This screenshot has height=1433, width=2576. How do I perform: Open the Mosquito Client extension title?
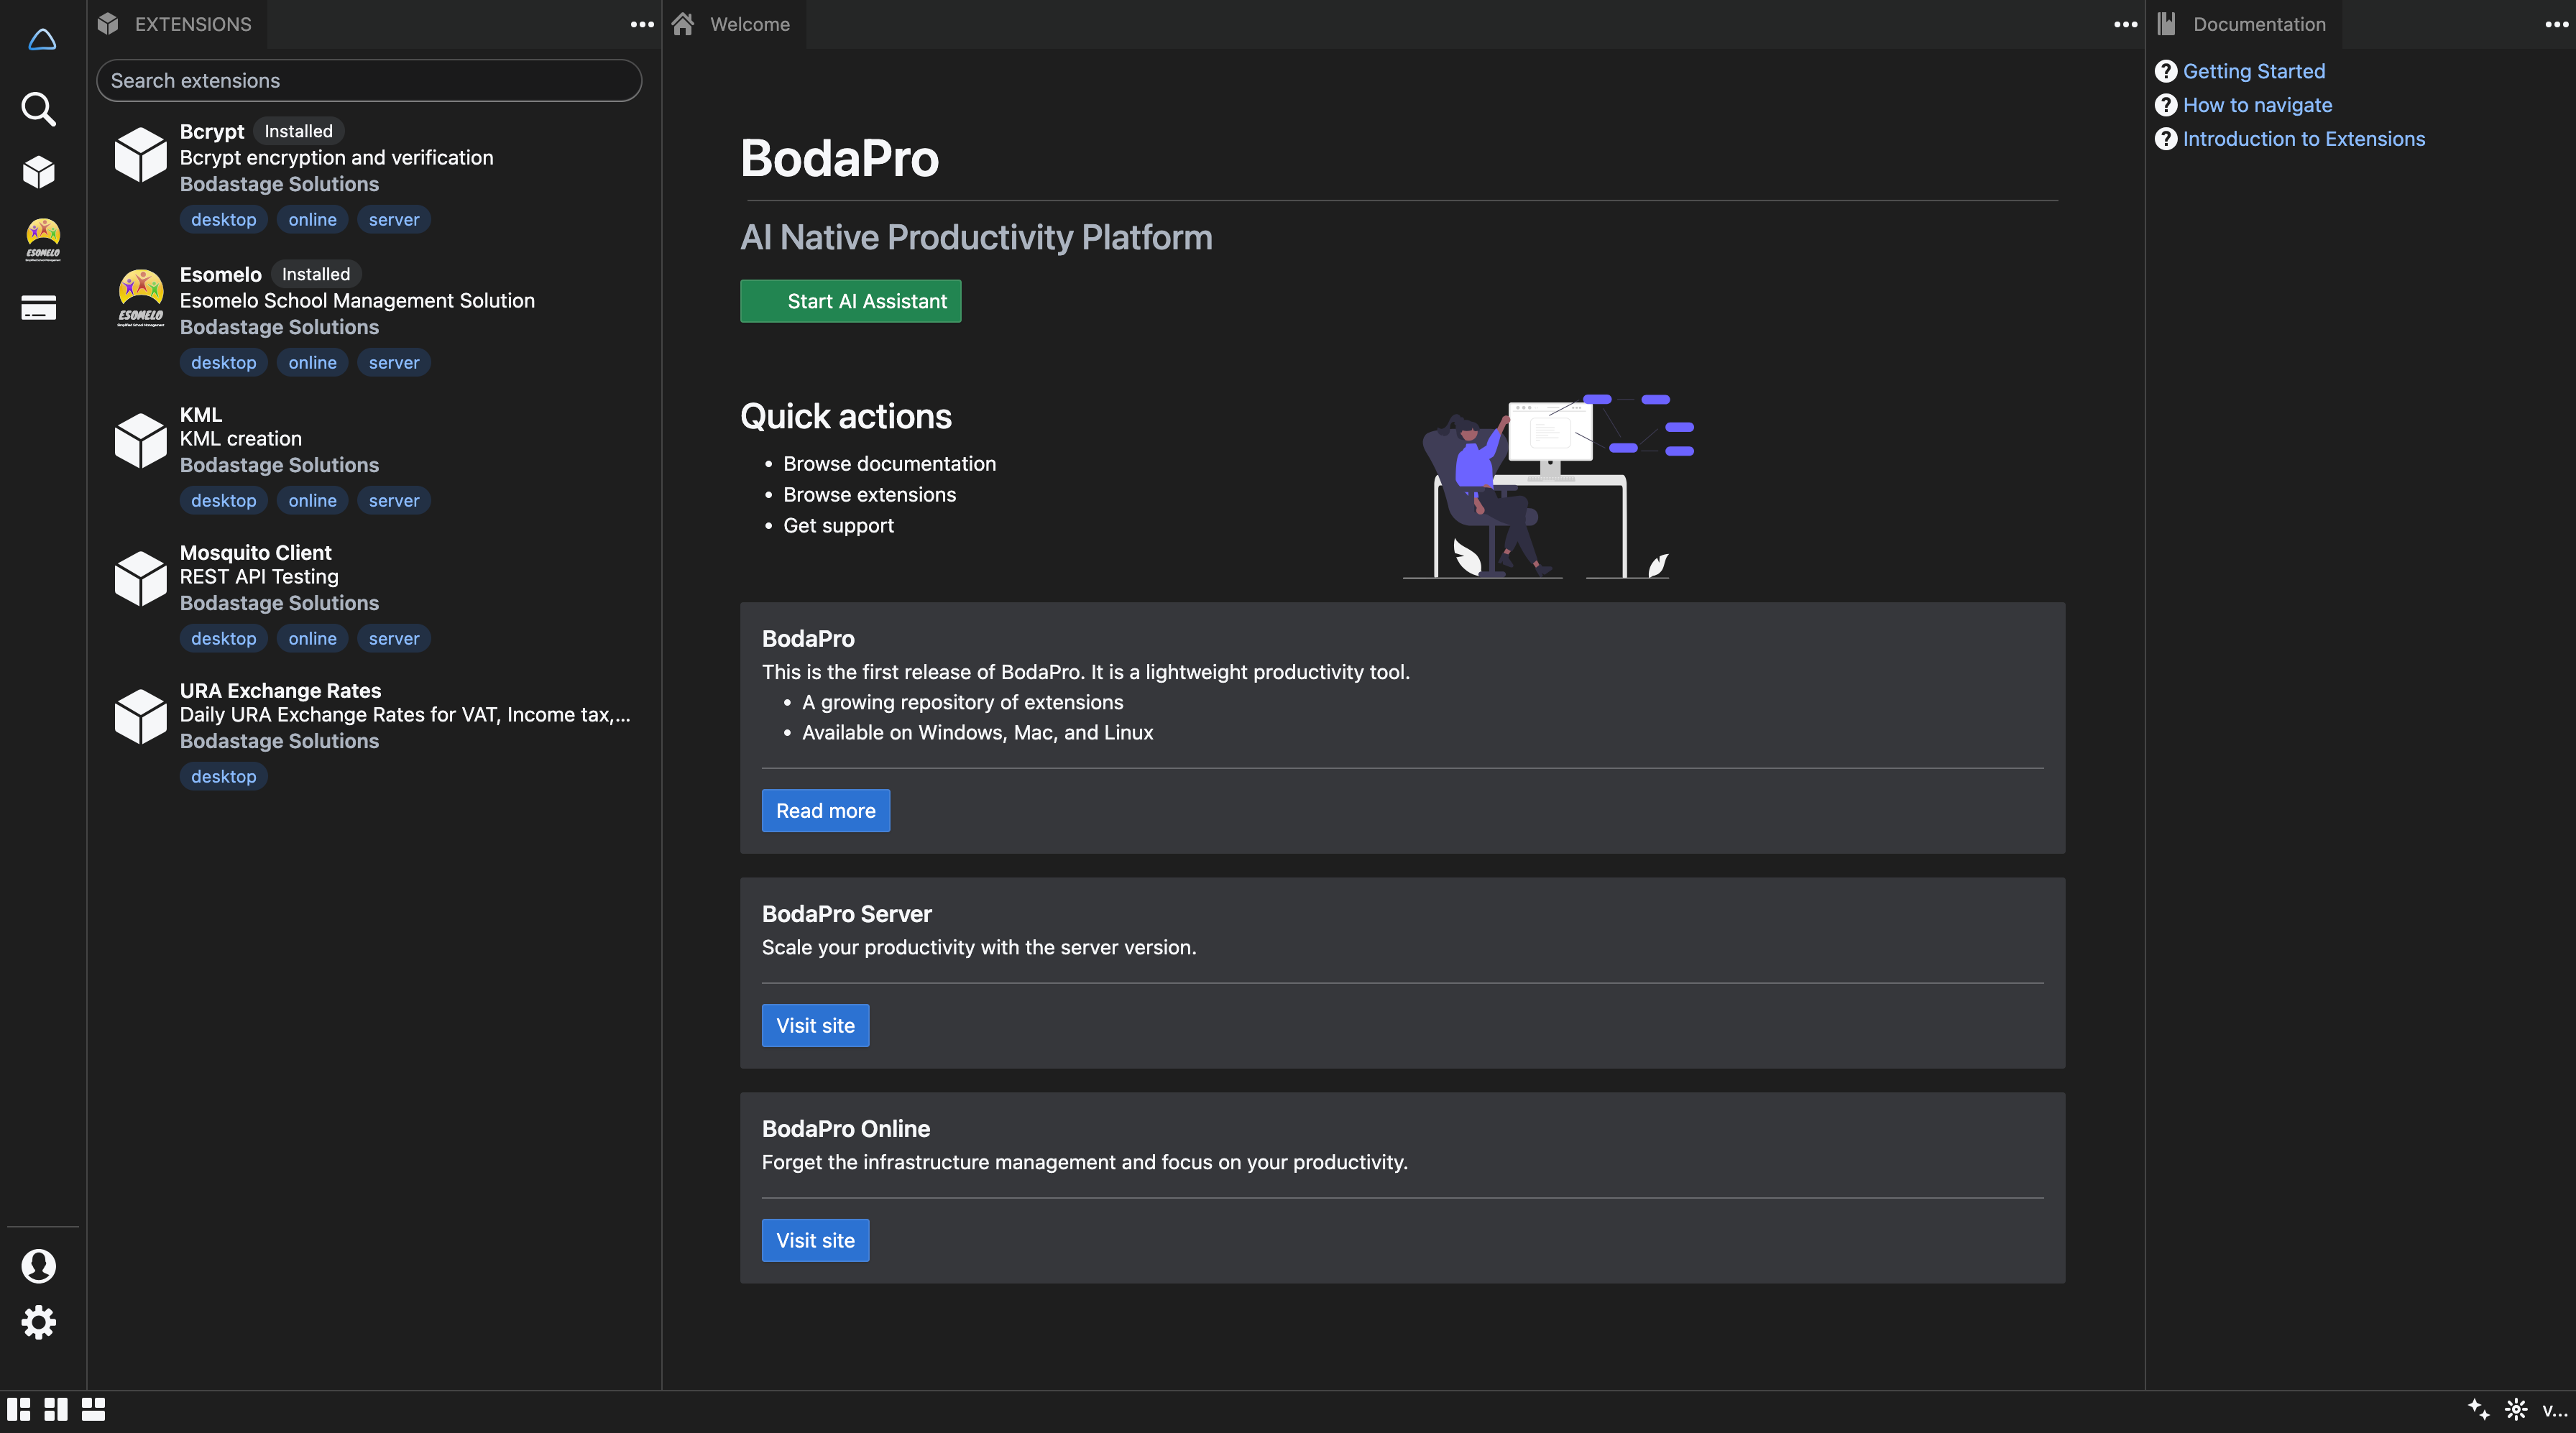coord(255,552)
